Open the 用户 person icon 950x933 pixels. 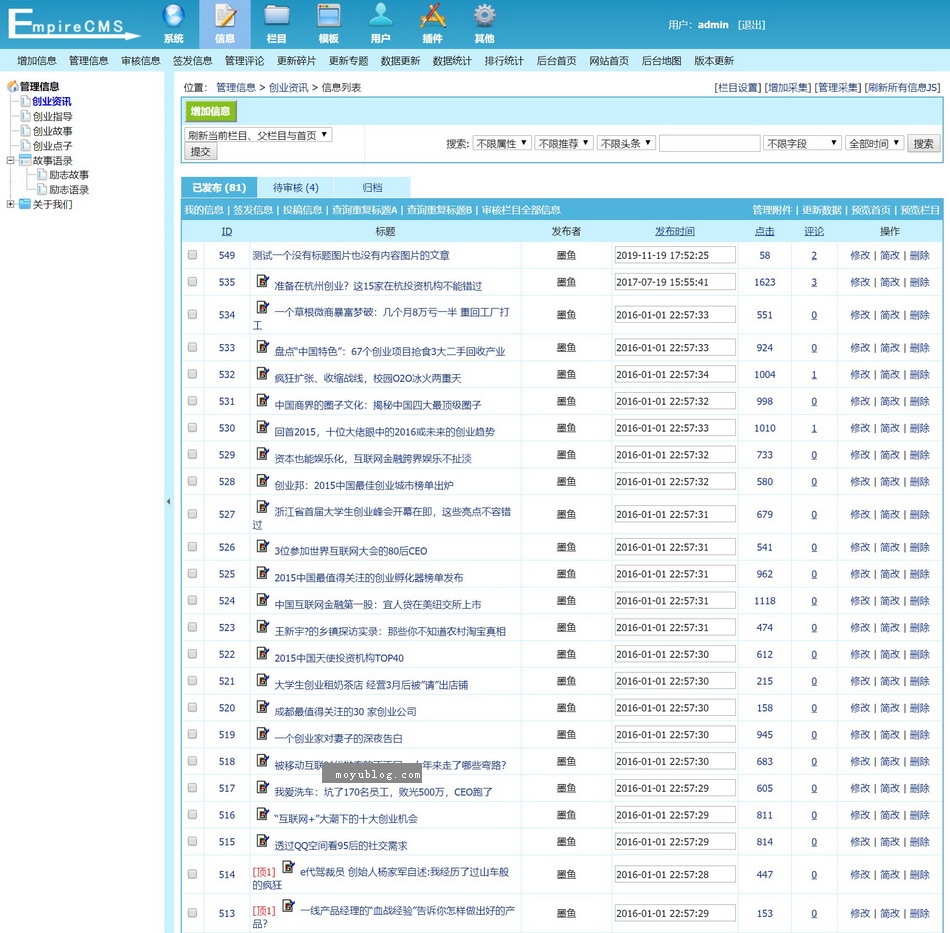[380, 16]
